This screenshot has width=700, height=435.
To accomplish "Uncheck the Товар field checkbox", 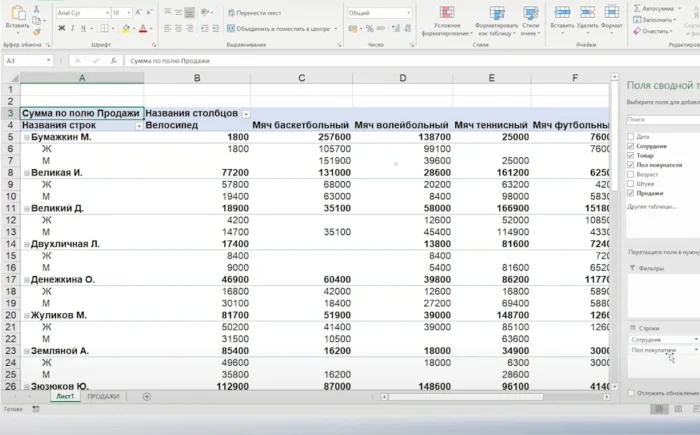I will tap(629, 155).
